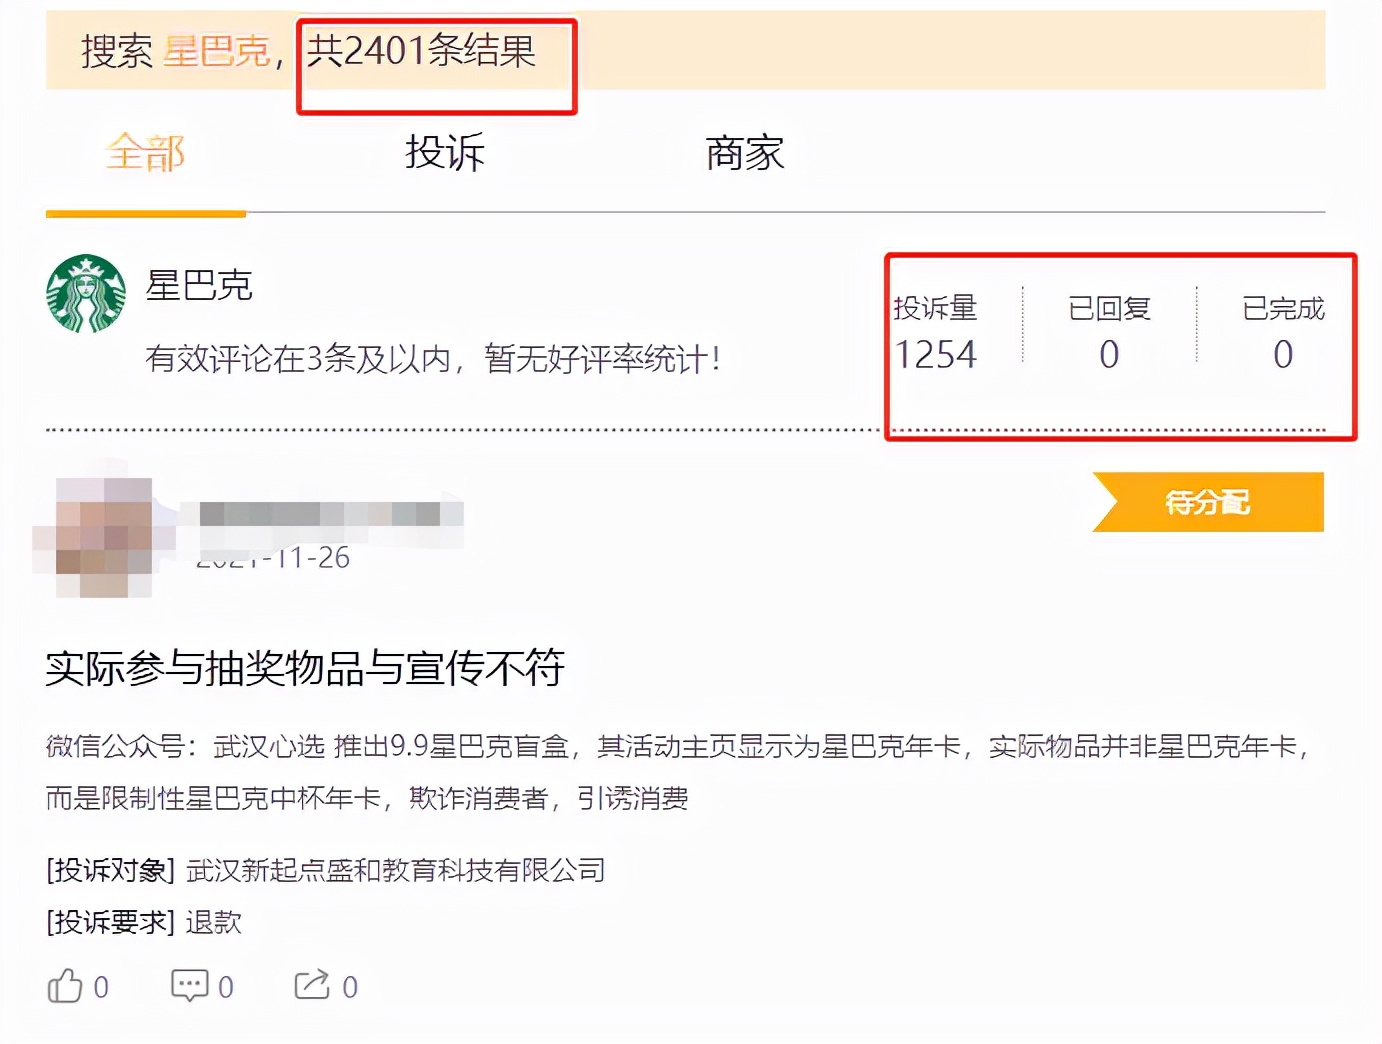Open comments via the speech bubble icon
The height and width of the screenshot is (1044, 1382).
tap(190, 986)
